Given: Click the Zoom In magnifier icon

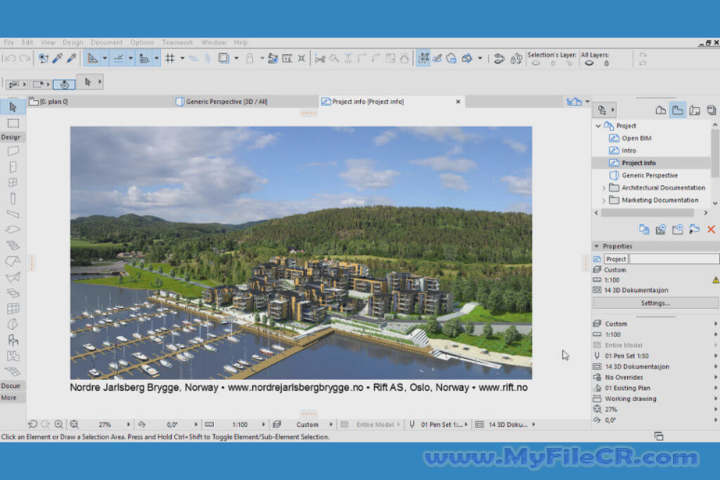Looking at the screenshot, I should 59,424.
